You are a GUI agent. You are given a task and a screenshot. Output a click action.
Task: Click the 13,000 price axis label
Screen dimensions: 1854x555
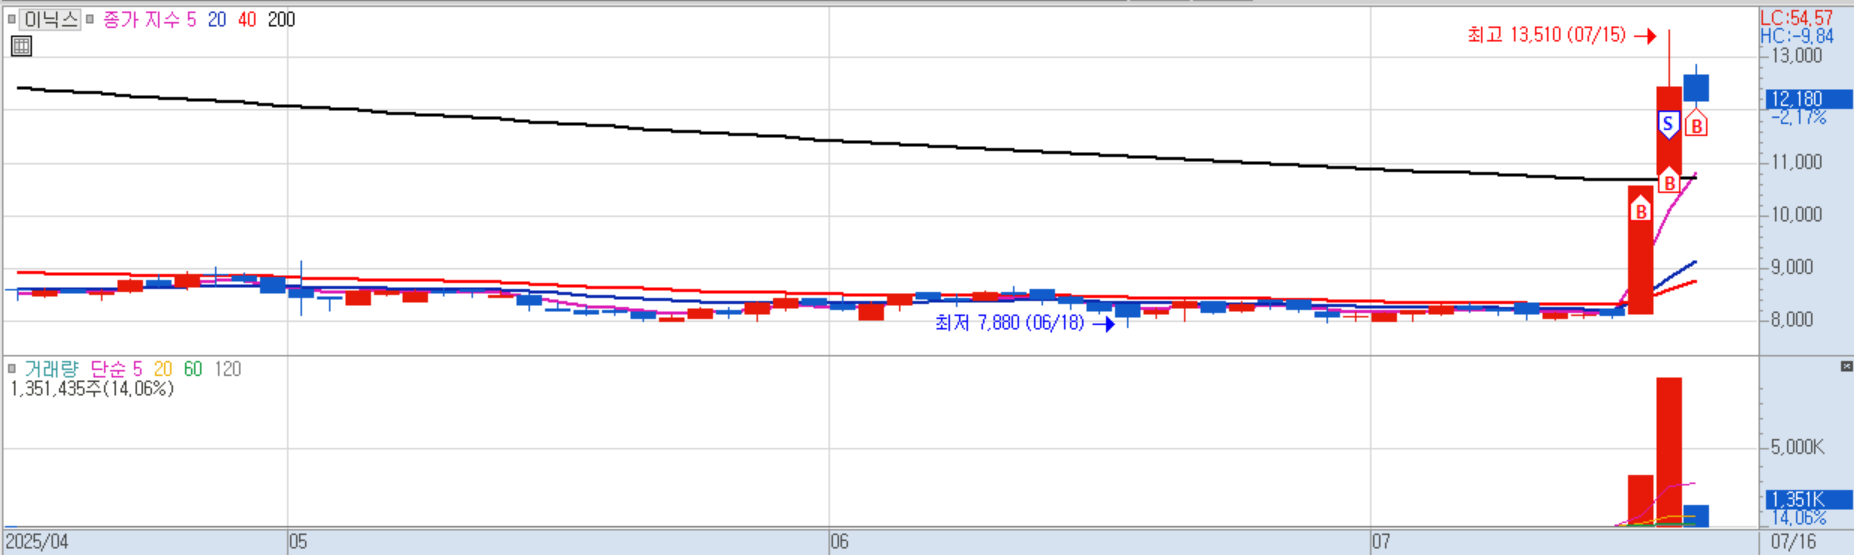pos(1796,56)
